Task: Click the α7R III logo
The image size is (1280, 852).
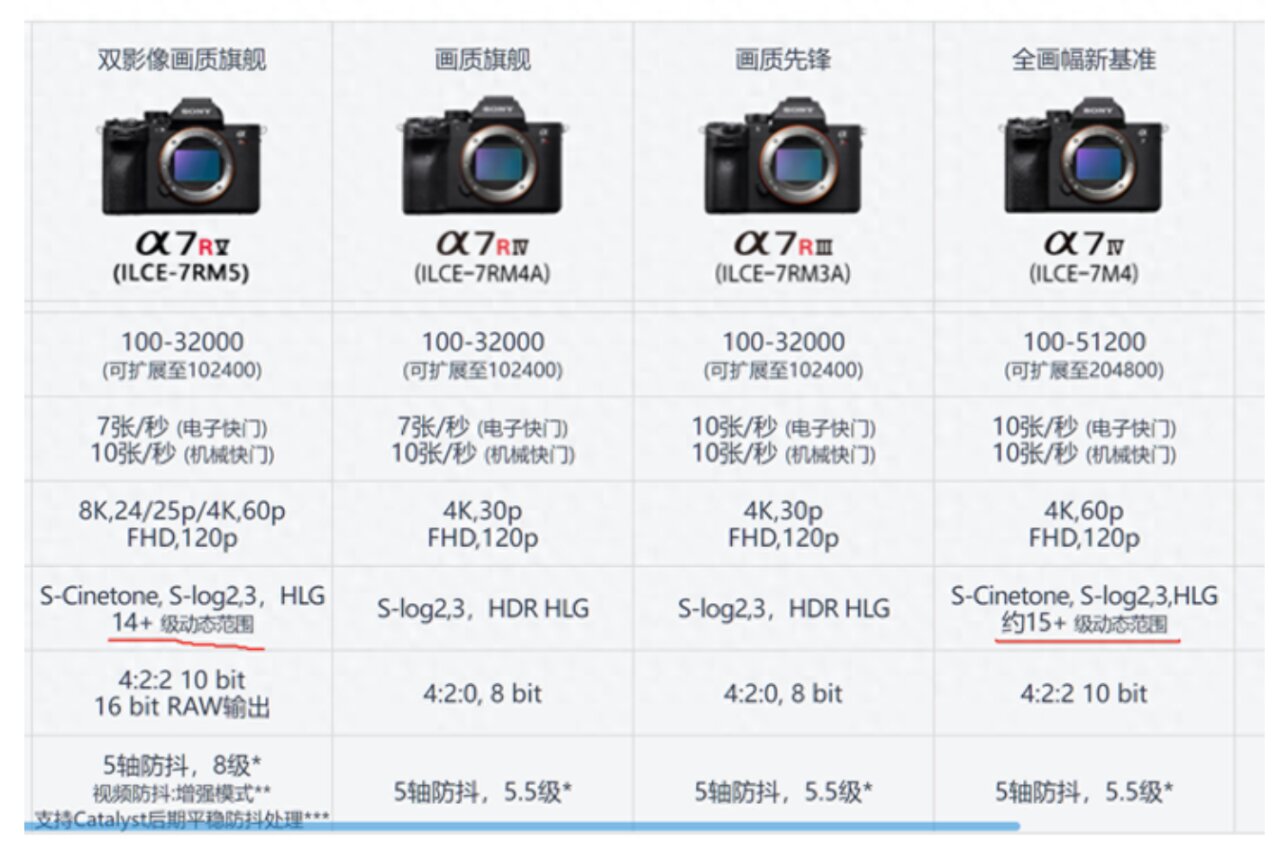Action: coord(783,243)
